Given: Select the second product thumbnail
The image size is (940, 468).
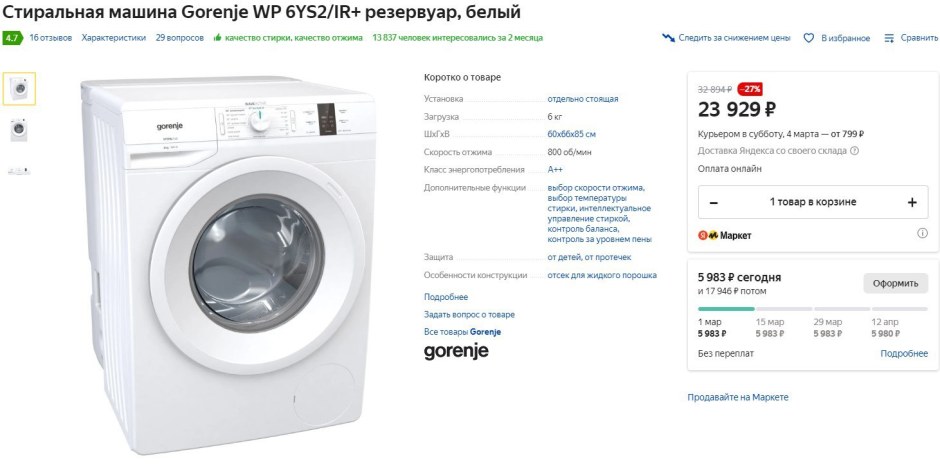Looking at the screenshot, I should point(19,129).
